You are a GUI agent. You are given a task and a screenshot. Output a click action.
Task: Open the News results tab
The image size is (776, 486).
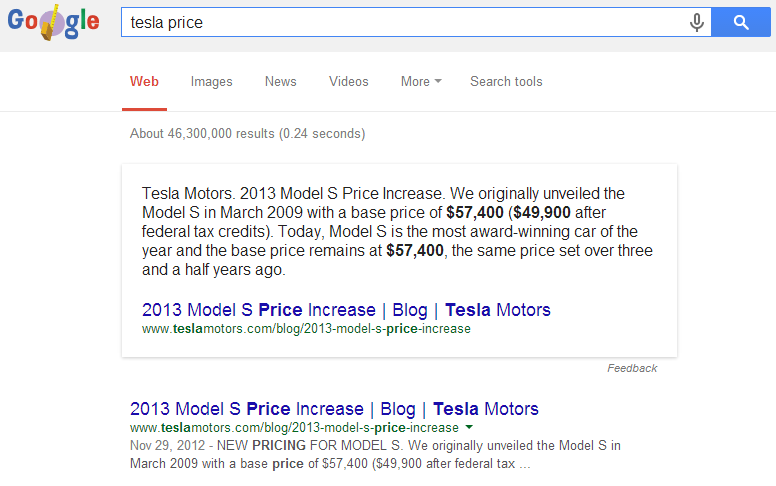(280, 82)
